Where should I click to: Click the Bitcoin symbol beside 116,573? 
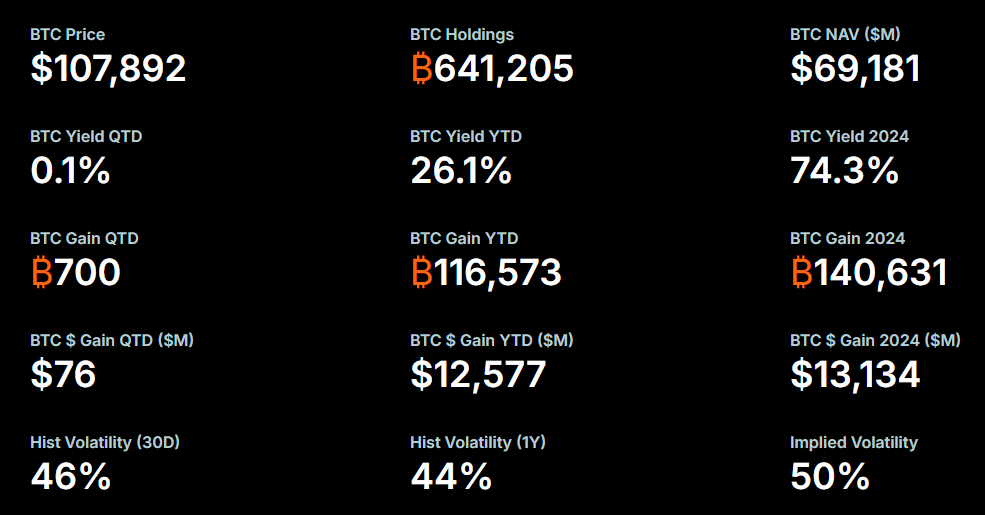[x=421, y=272]
